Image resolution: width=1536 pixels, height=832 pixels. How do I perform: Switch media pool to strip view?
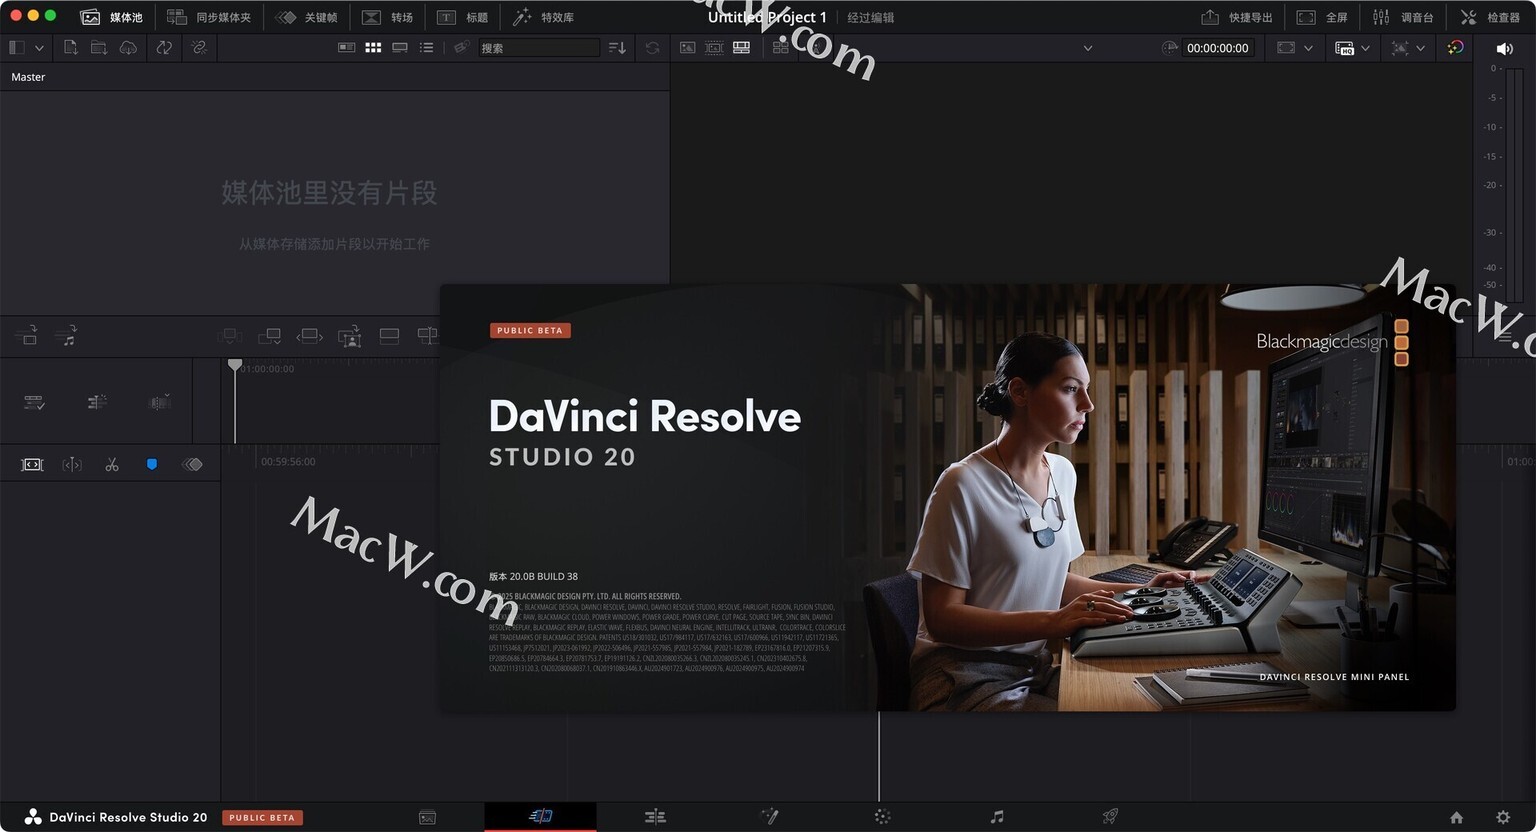pyautogui.click(x=400, y=47)
